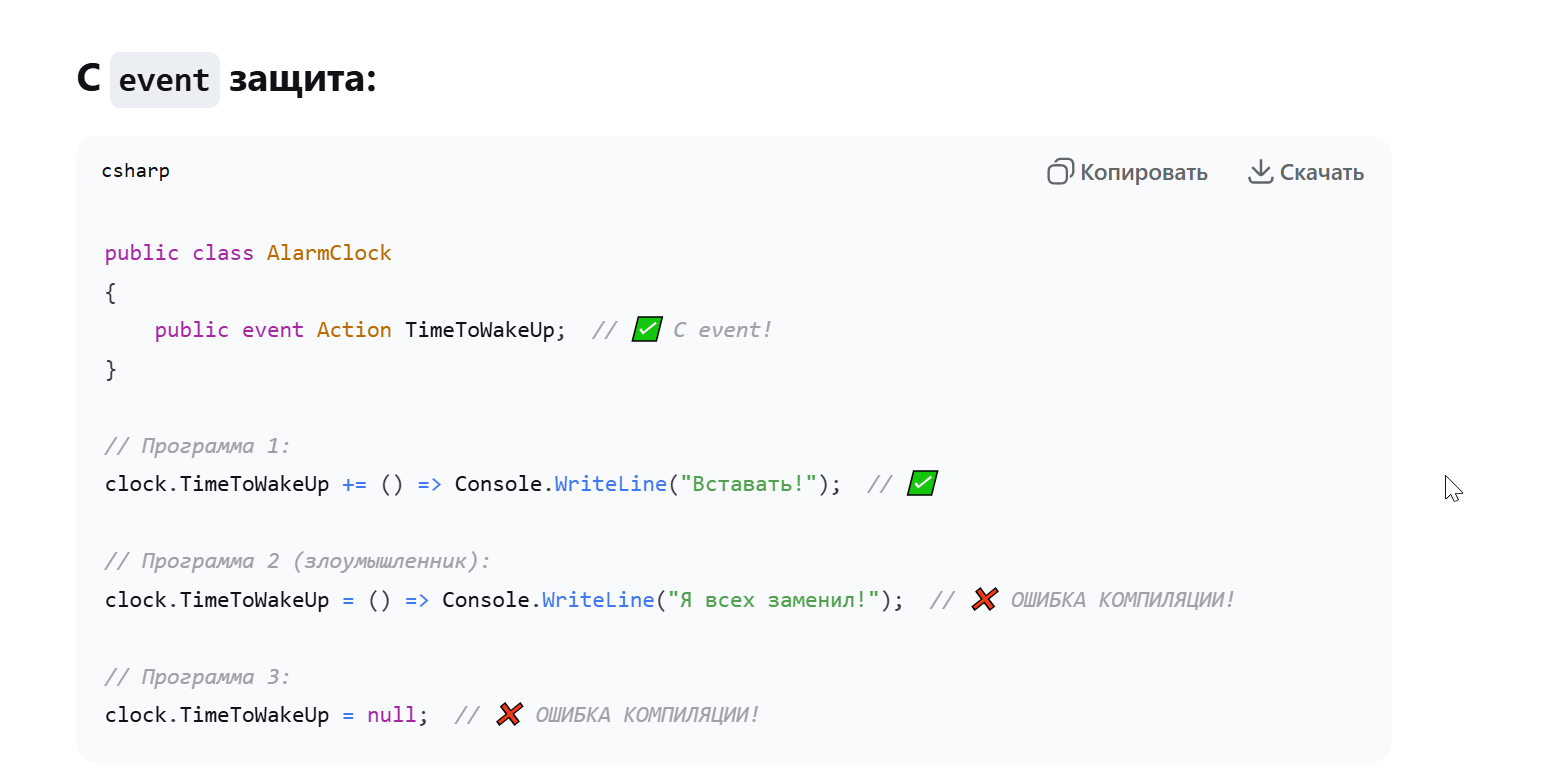Click the download arrow icon beside Скачать

[x=1259, y=172]
